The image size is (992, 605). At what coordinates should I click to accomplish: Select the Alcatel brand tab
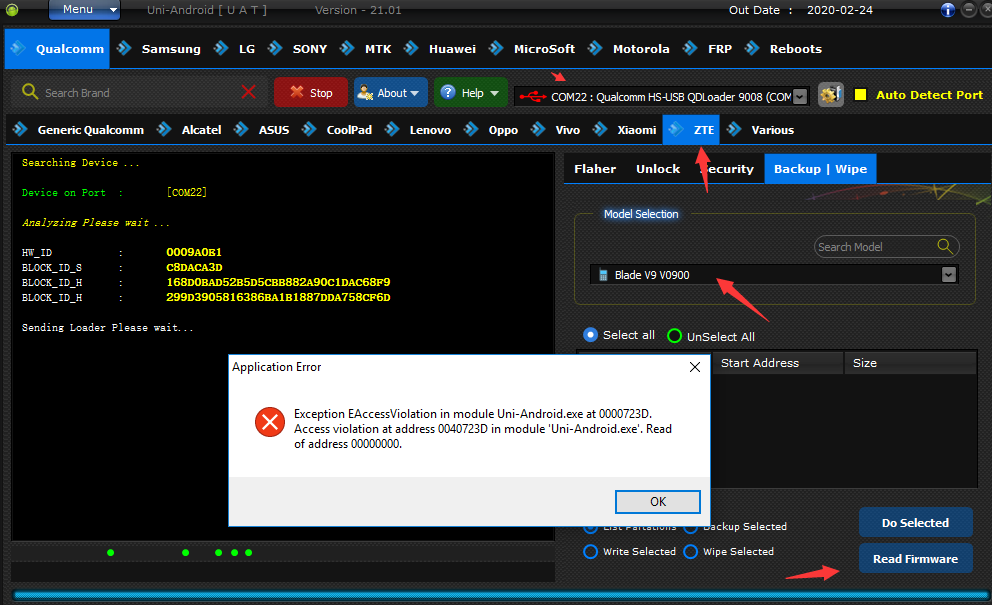(x=190, y=130)
